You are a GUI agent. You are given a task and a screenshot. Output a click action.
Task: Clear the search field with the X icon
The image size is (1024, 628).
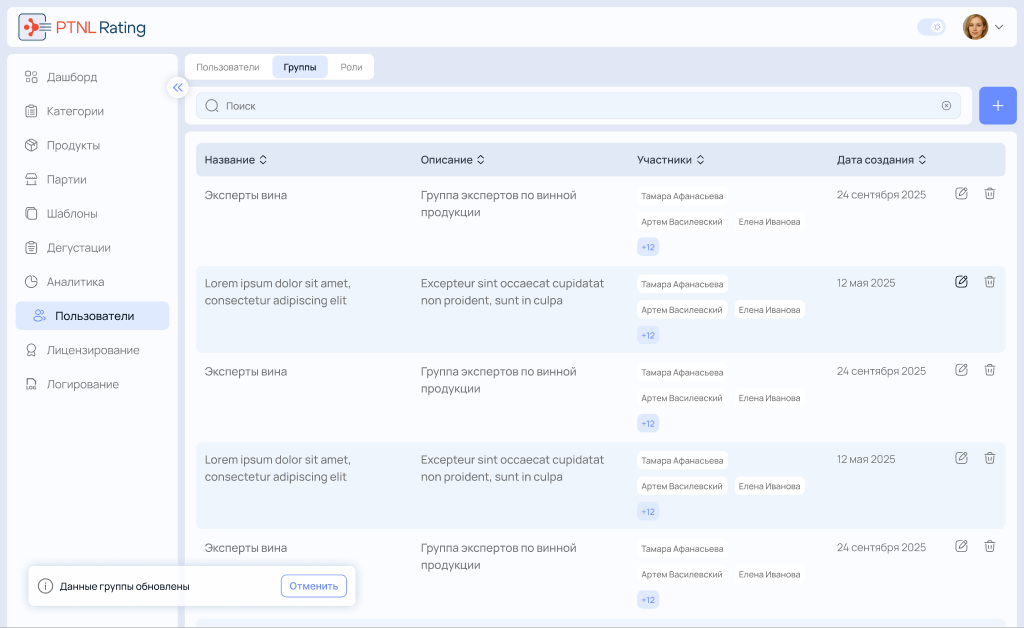(946, 106)
